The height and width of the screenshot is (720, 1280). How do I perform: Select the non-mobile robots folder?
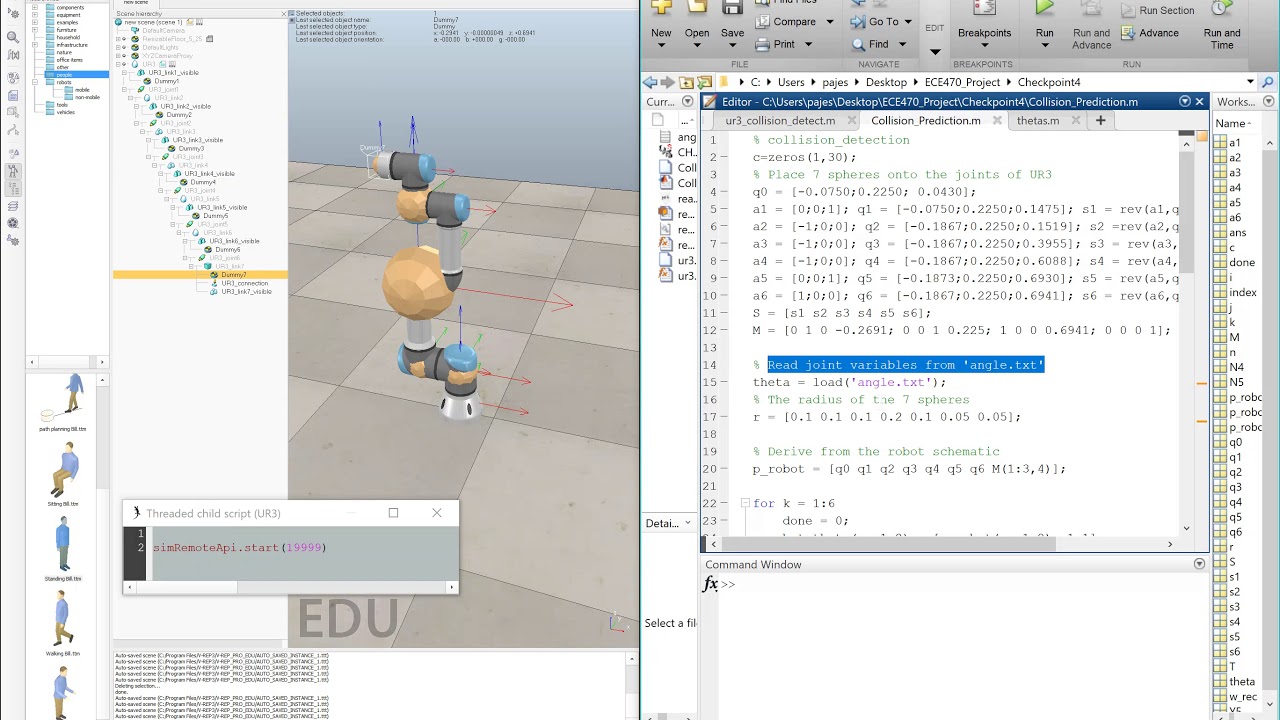click(87, 97)
